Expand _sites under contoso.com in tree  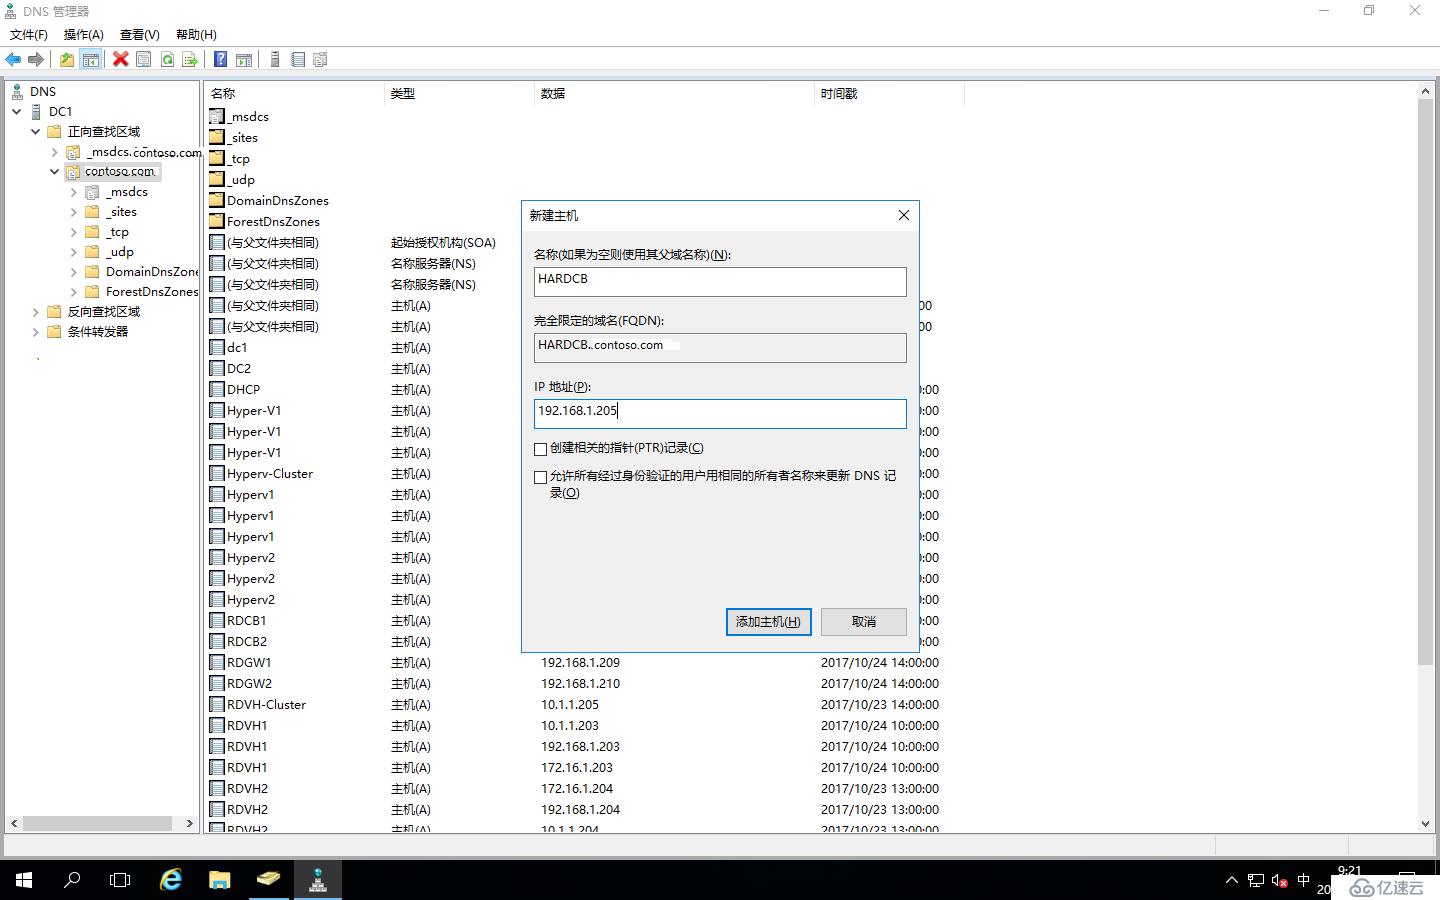73,212
